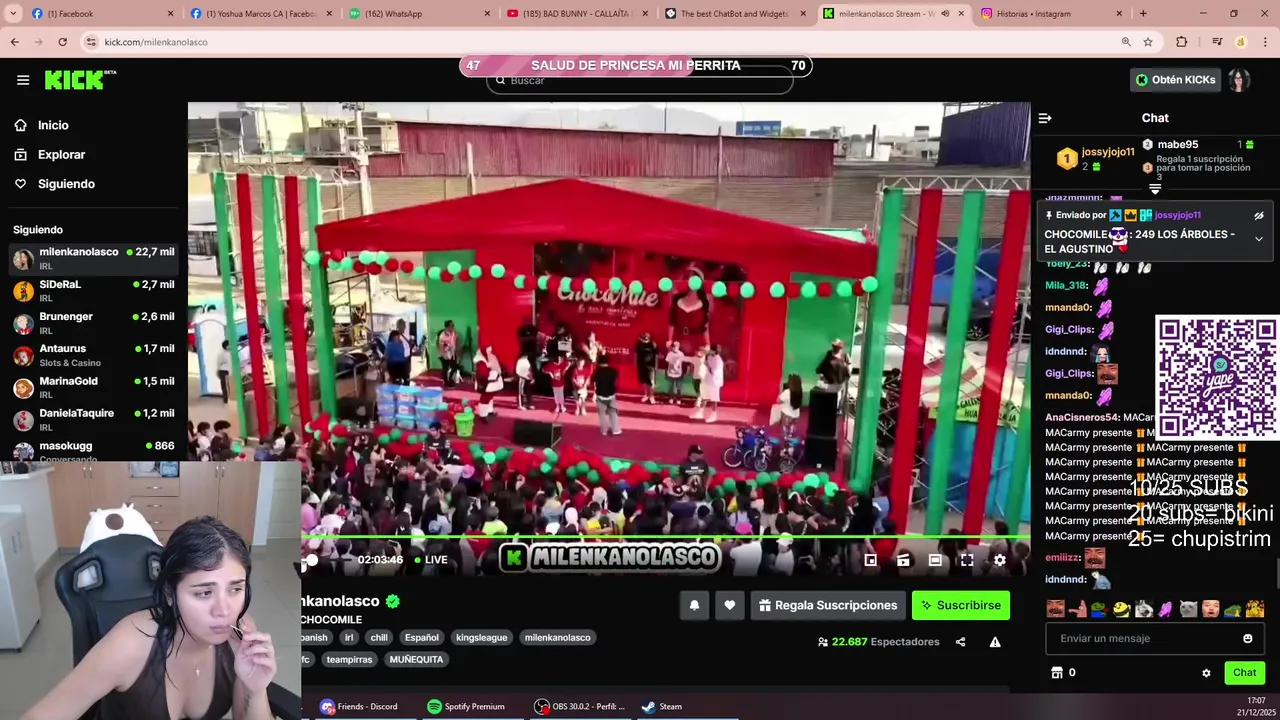Report stream with warning icon
Image resolution: width=1280 pixels, height=720 pixels.
click(x=995, y=642)
